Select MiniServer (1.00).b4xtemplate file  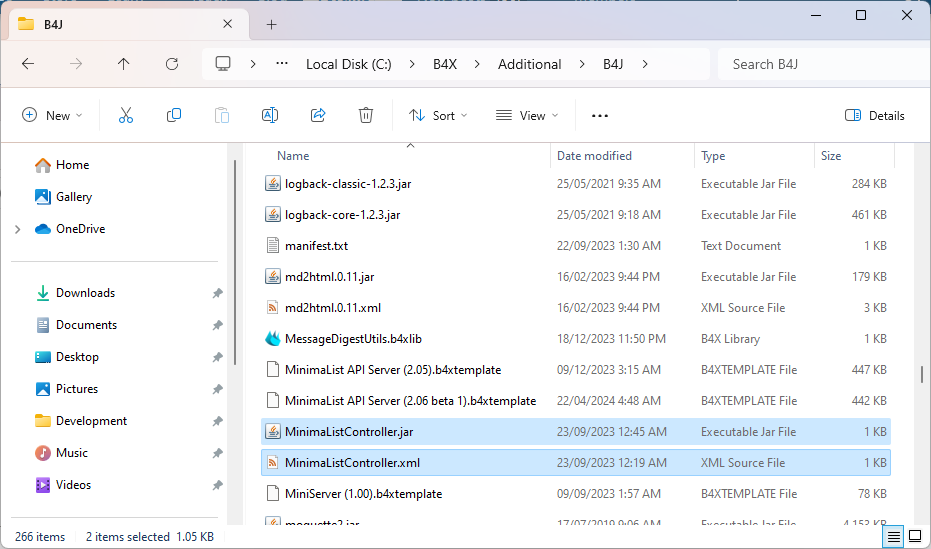576,493
